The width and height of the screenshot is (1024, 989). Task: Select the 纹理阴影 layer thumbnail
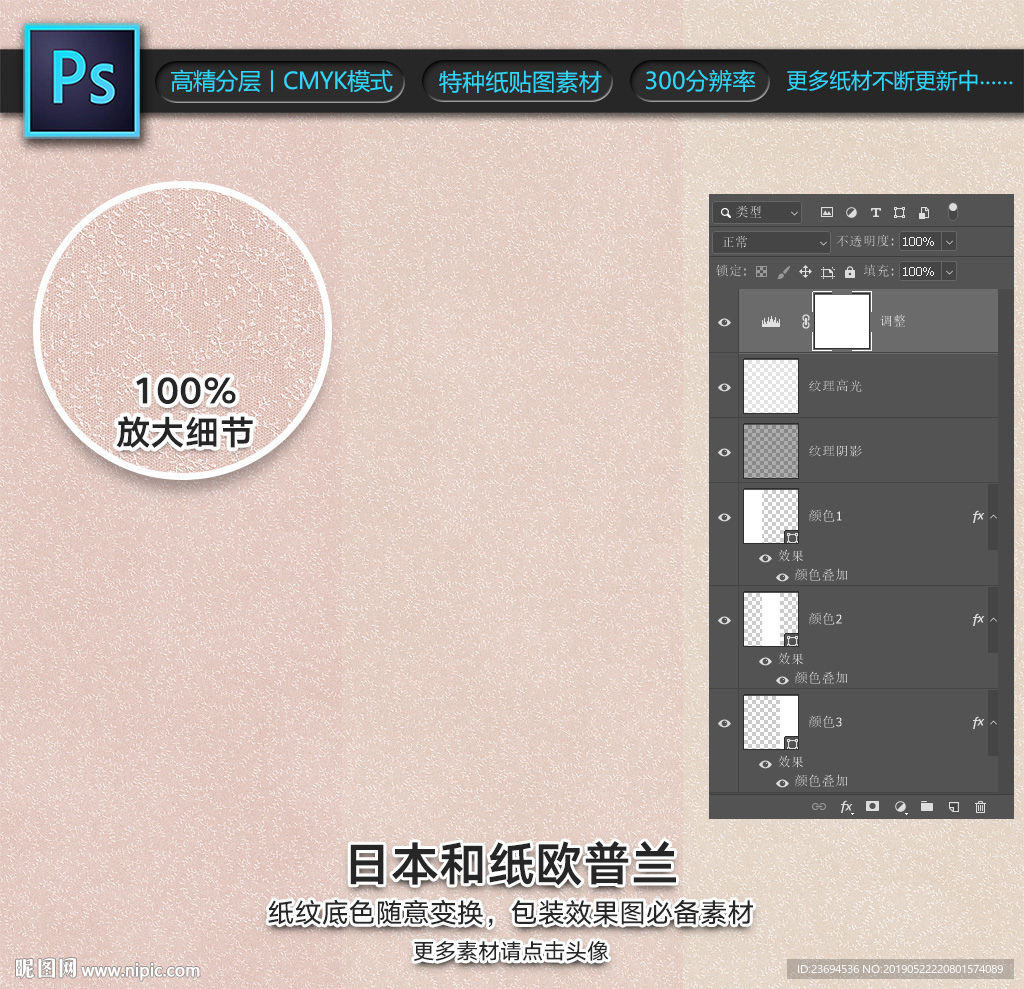click(771, 451)
